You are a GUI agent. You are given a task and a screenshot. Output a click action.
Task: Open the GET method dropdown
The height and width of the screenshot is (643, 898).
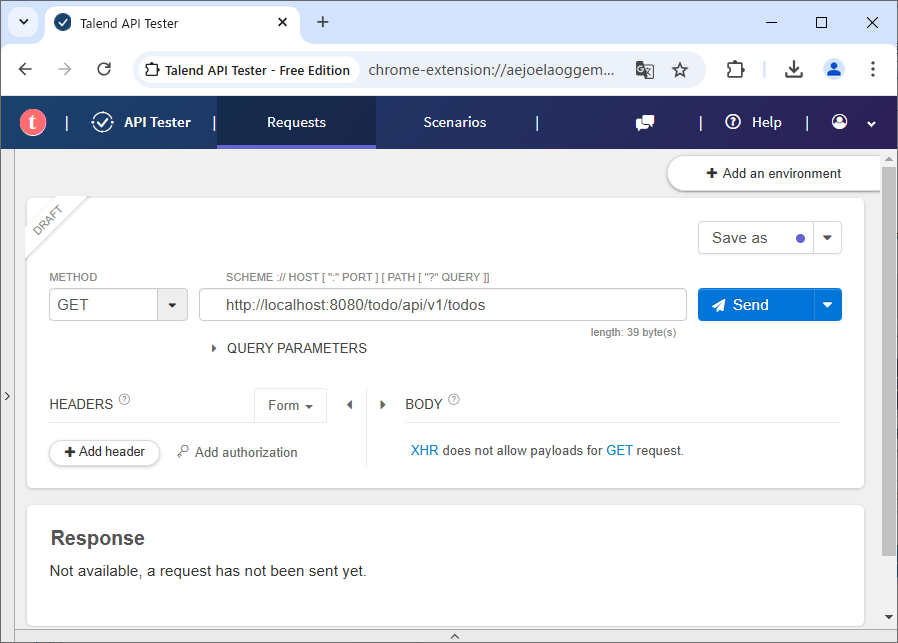(172, 305)
